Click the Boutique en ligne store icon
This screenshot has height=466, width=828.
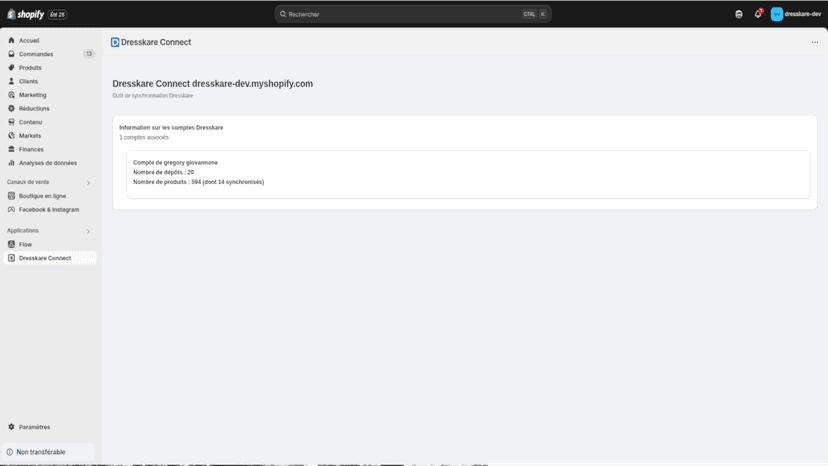point(11,196)
